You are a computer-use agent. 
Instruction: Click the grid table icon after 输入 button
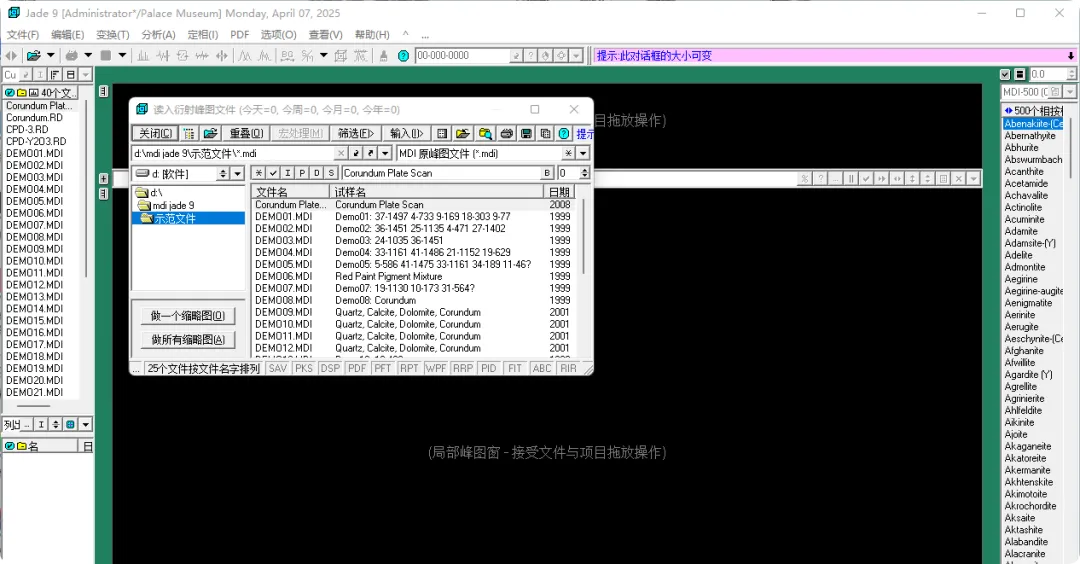tap(442, 134)
